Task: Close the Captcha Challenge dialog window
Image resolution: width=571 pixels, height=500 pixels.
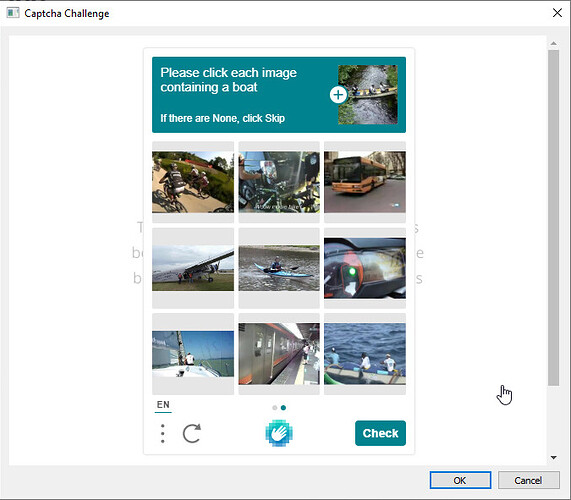Action: [557, 13]
